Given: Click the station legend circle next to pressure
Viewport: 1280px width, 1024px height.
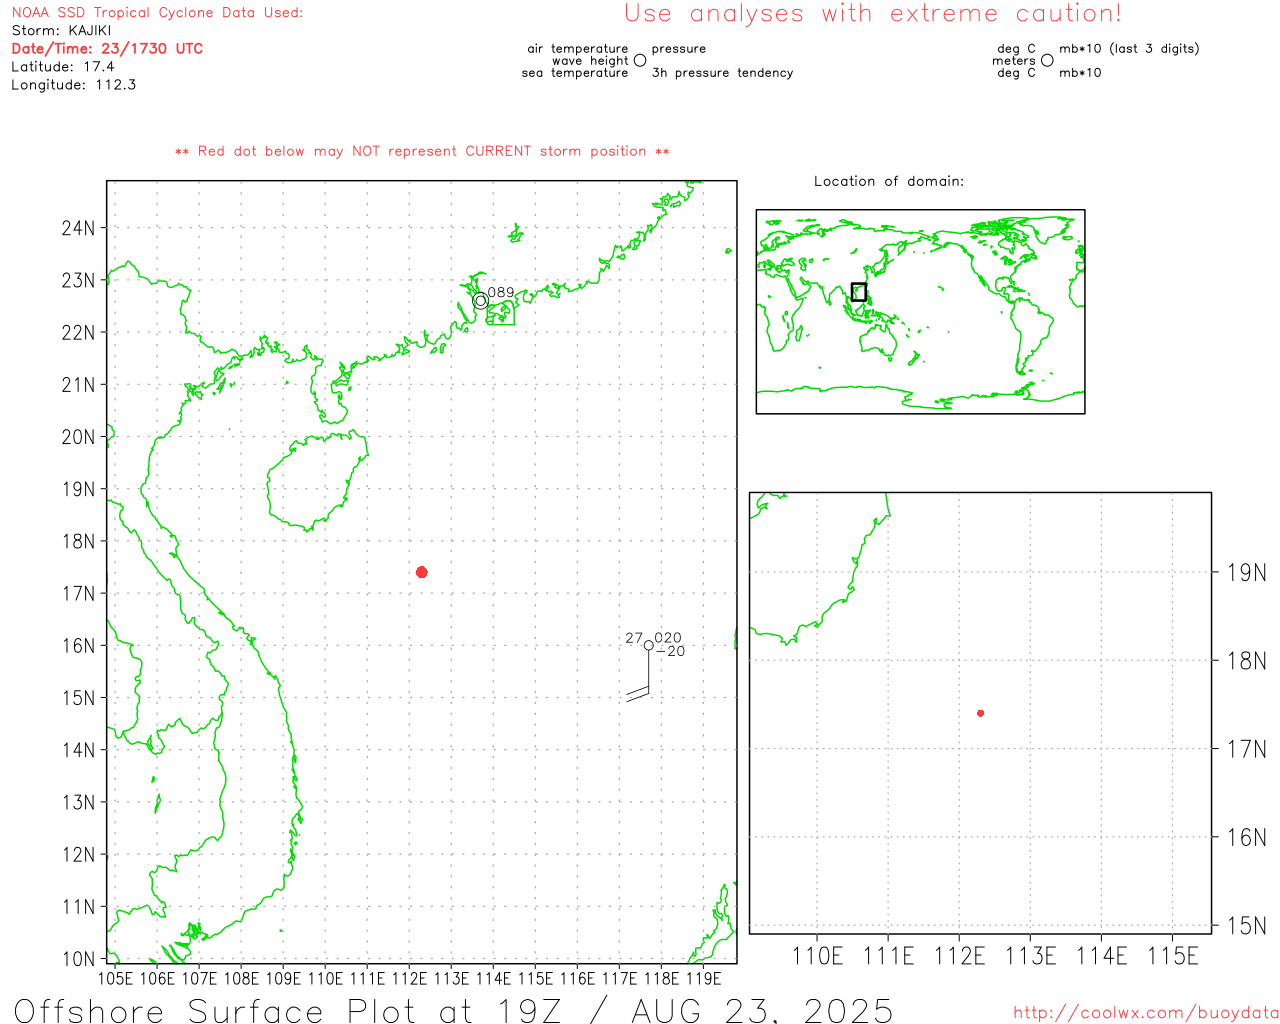Looking at the screenshot, I should [640, 60].
